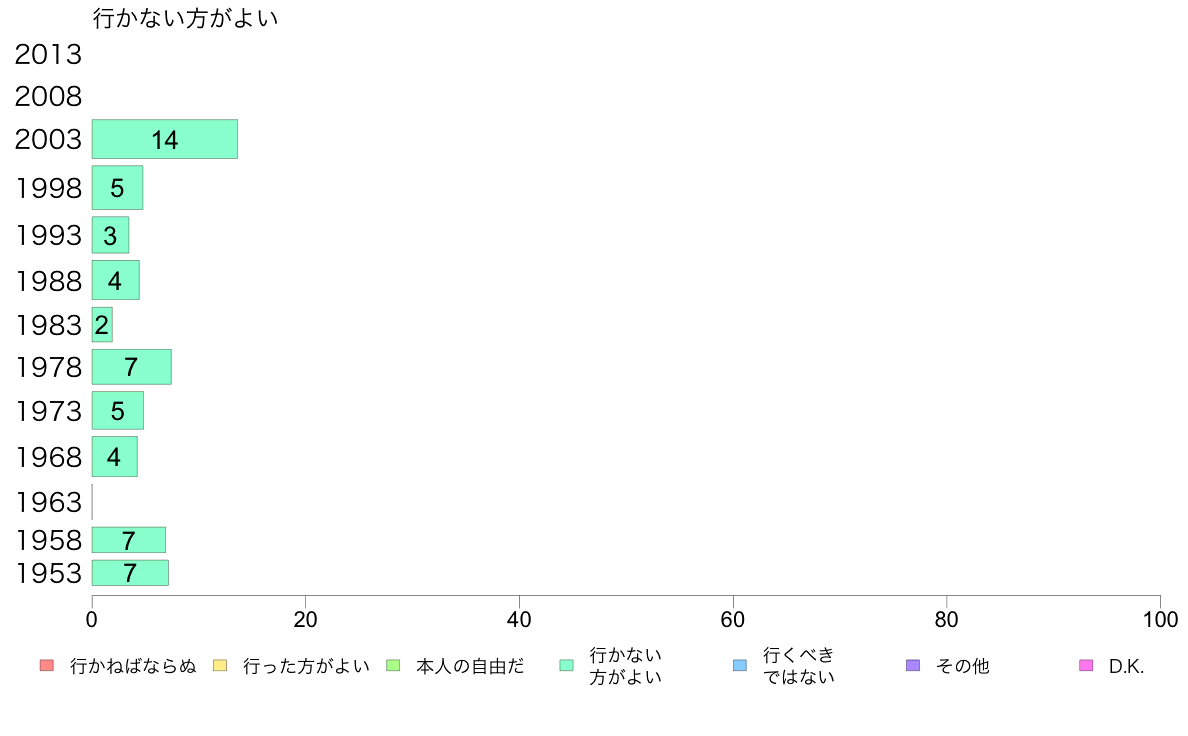The height and width of the screenshot is (736, 1188).
Task: Click the pink D.K. legend swatch
Action: click(1086, 666)
